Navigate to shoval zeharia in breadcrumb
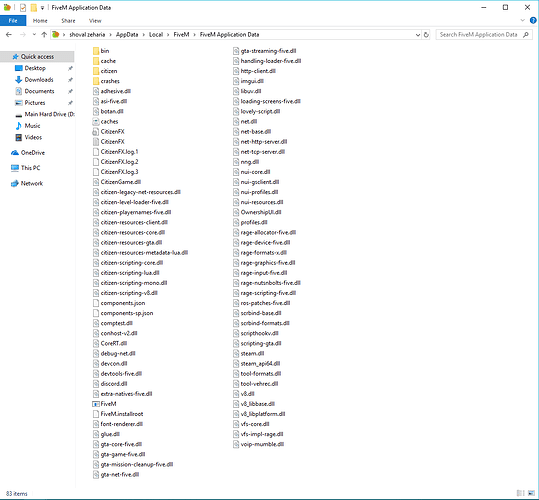This screenshot has height=500, width=539. 87,35
